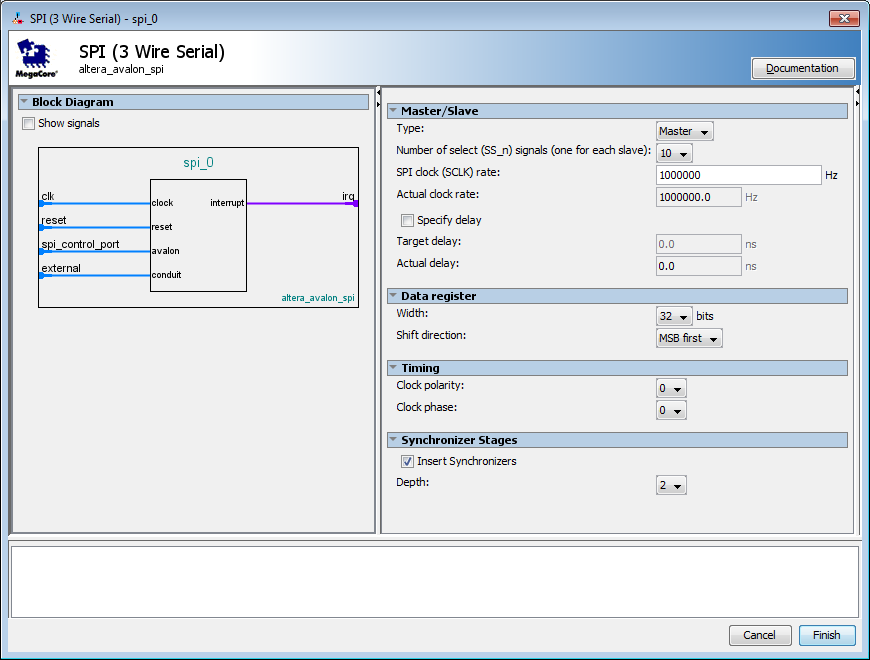The width and height of the screenshot is (870, 660).
Task: Click the title bar application icon
Action: tap(18, 19)
